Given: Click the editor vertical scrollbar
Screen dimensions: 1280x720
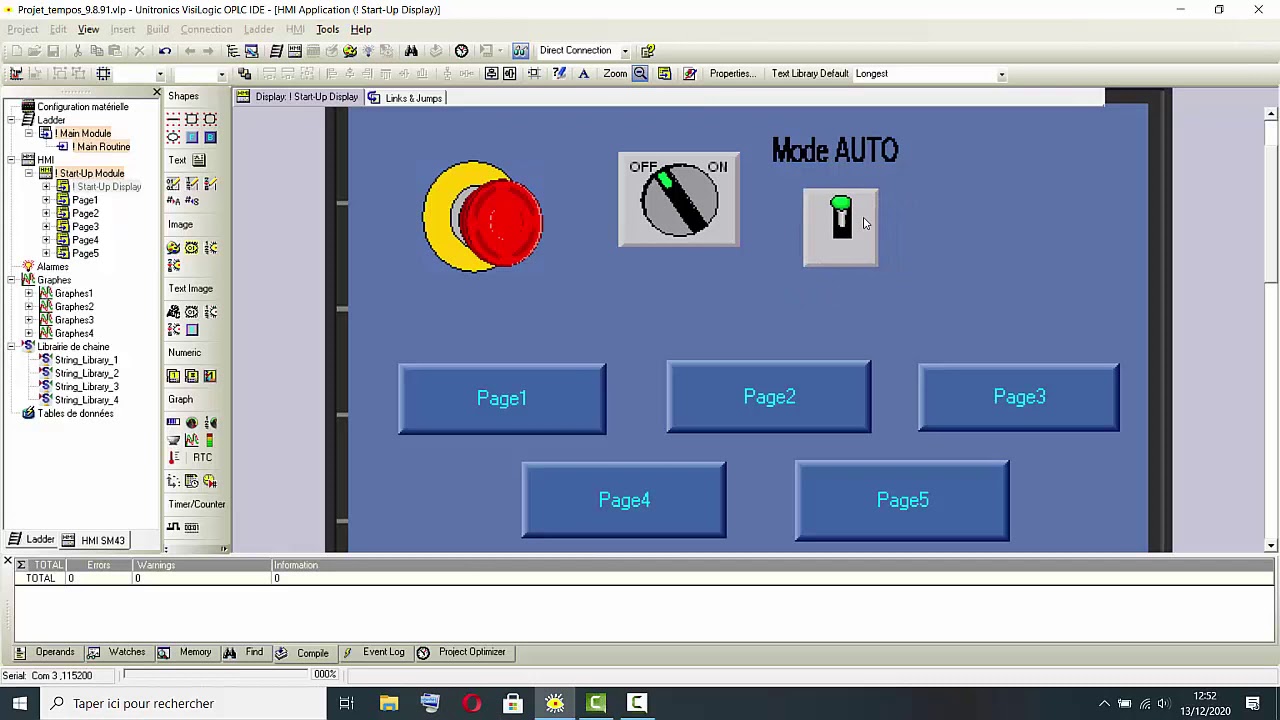Looking at the screenshot, I should (x=1271, y=328).
